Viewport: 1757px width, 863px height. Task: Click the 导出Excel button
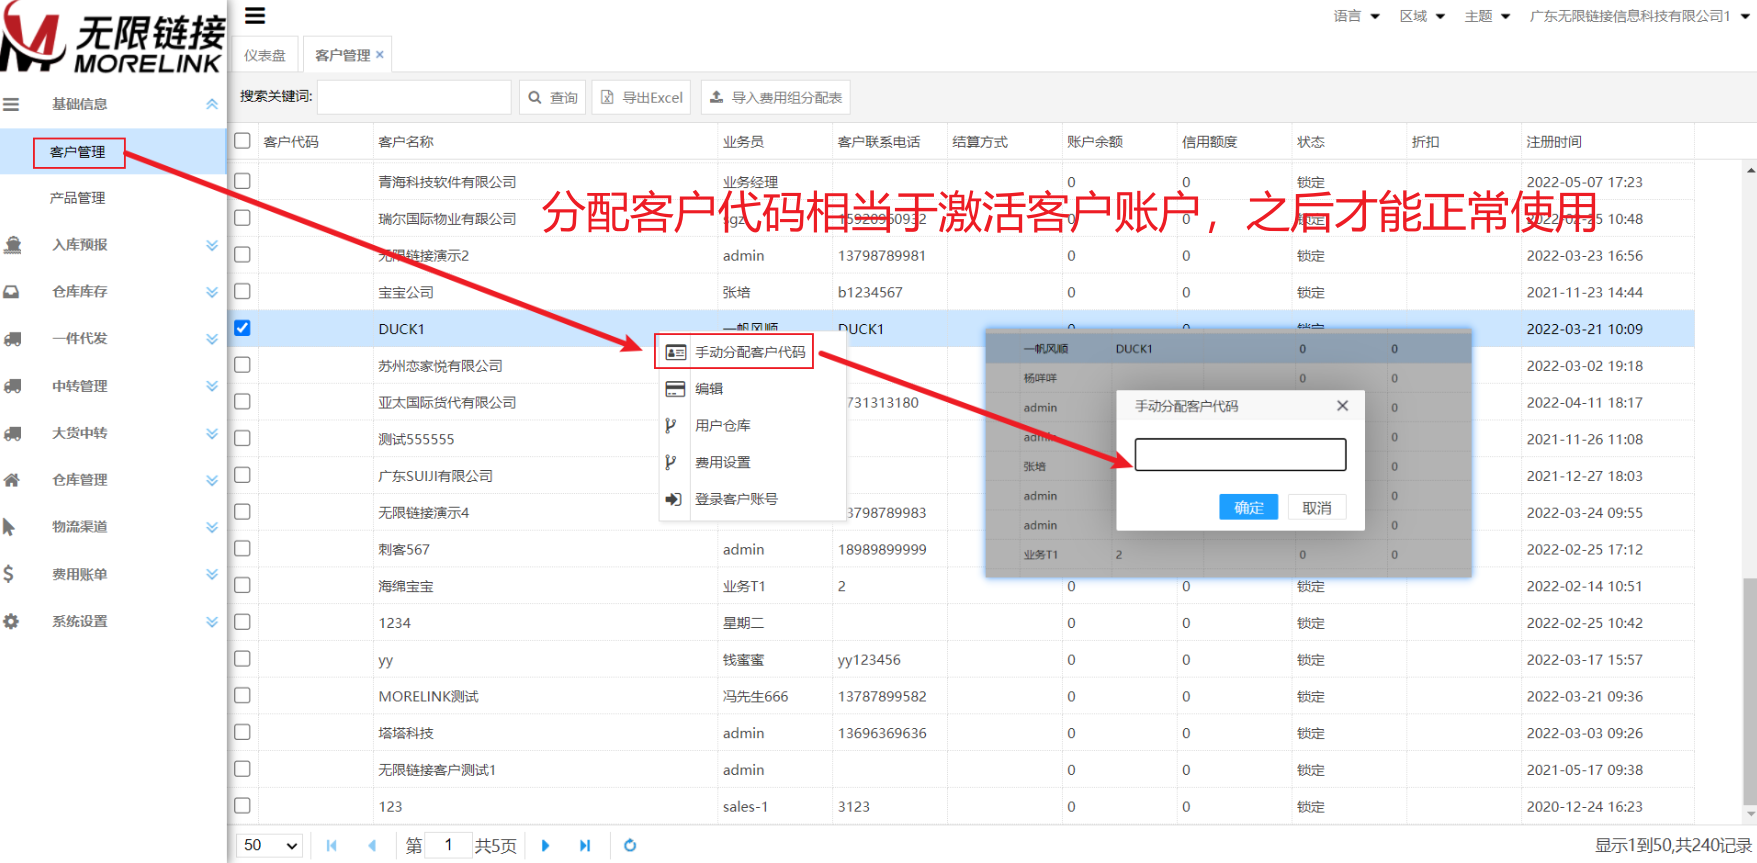(x=641, y=97)
